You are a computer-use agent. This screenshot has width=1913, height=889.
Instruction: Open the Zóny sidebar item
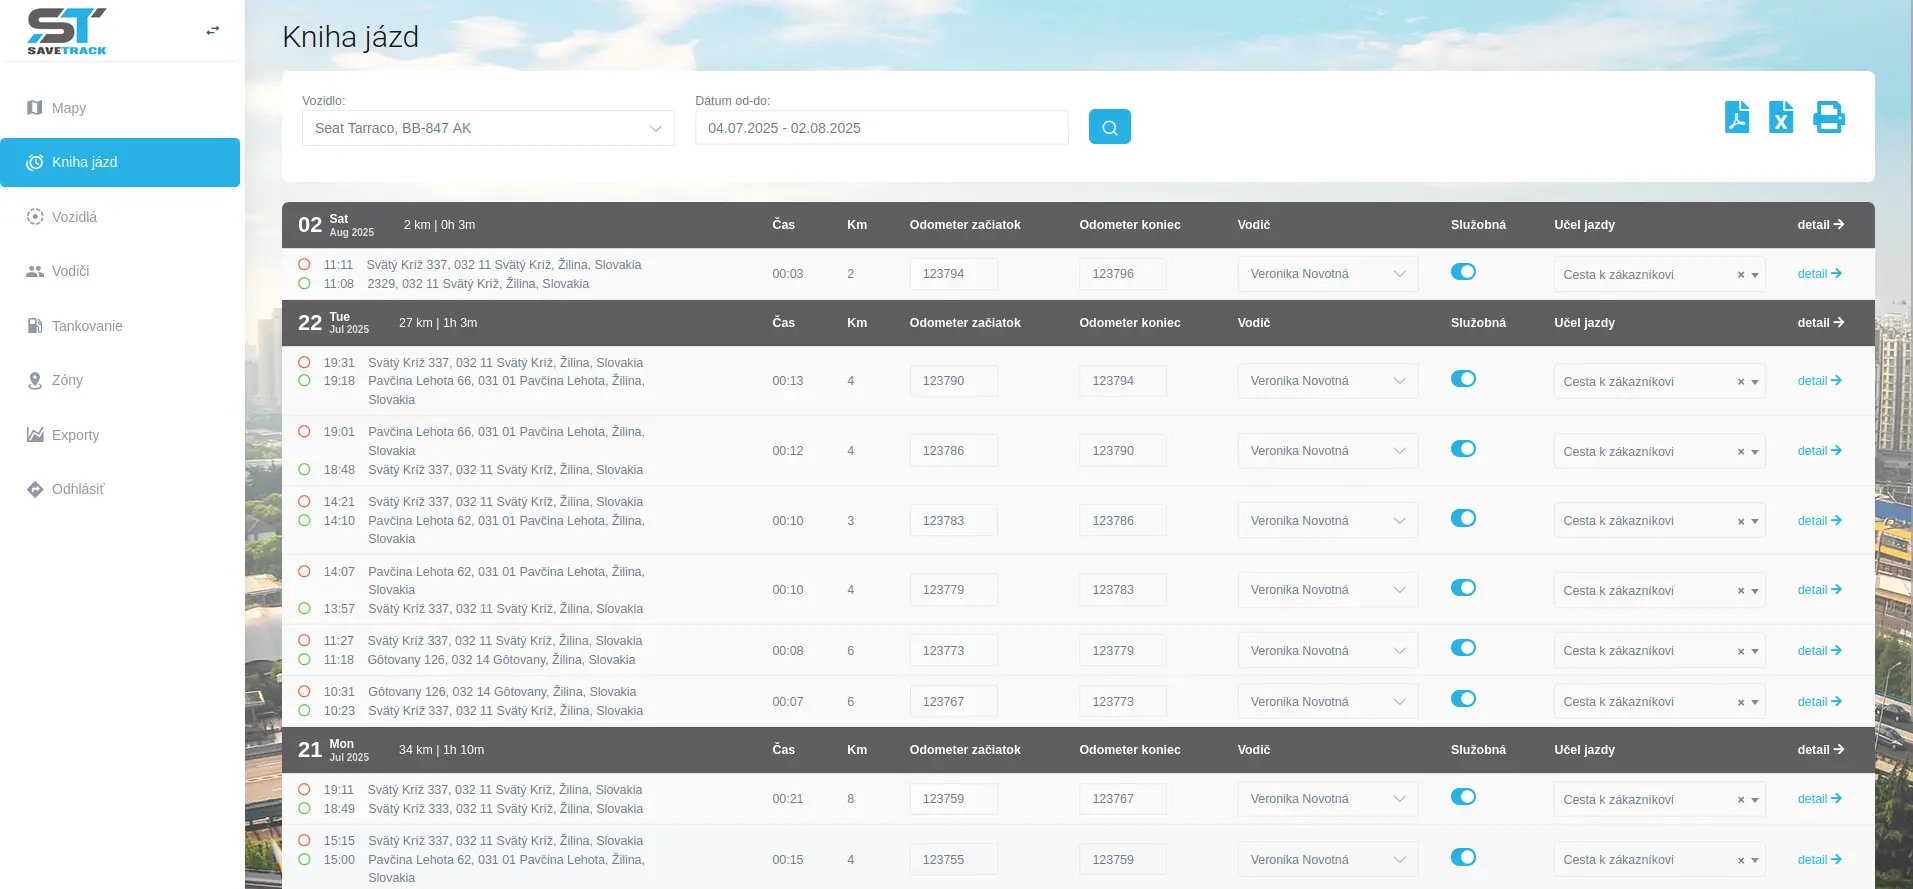tap(67, 380)
